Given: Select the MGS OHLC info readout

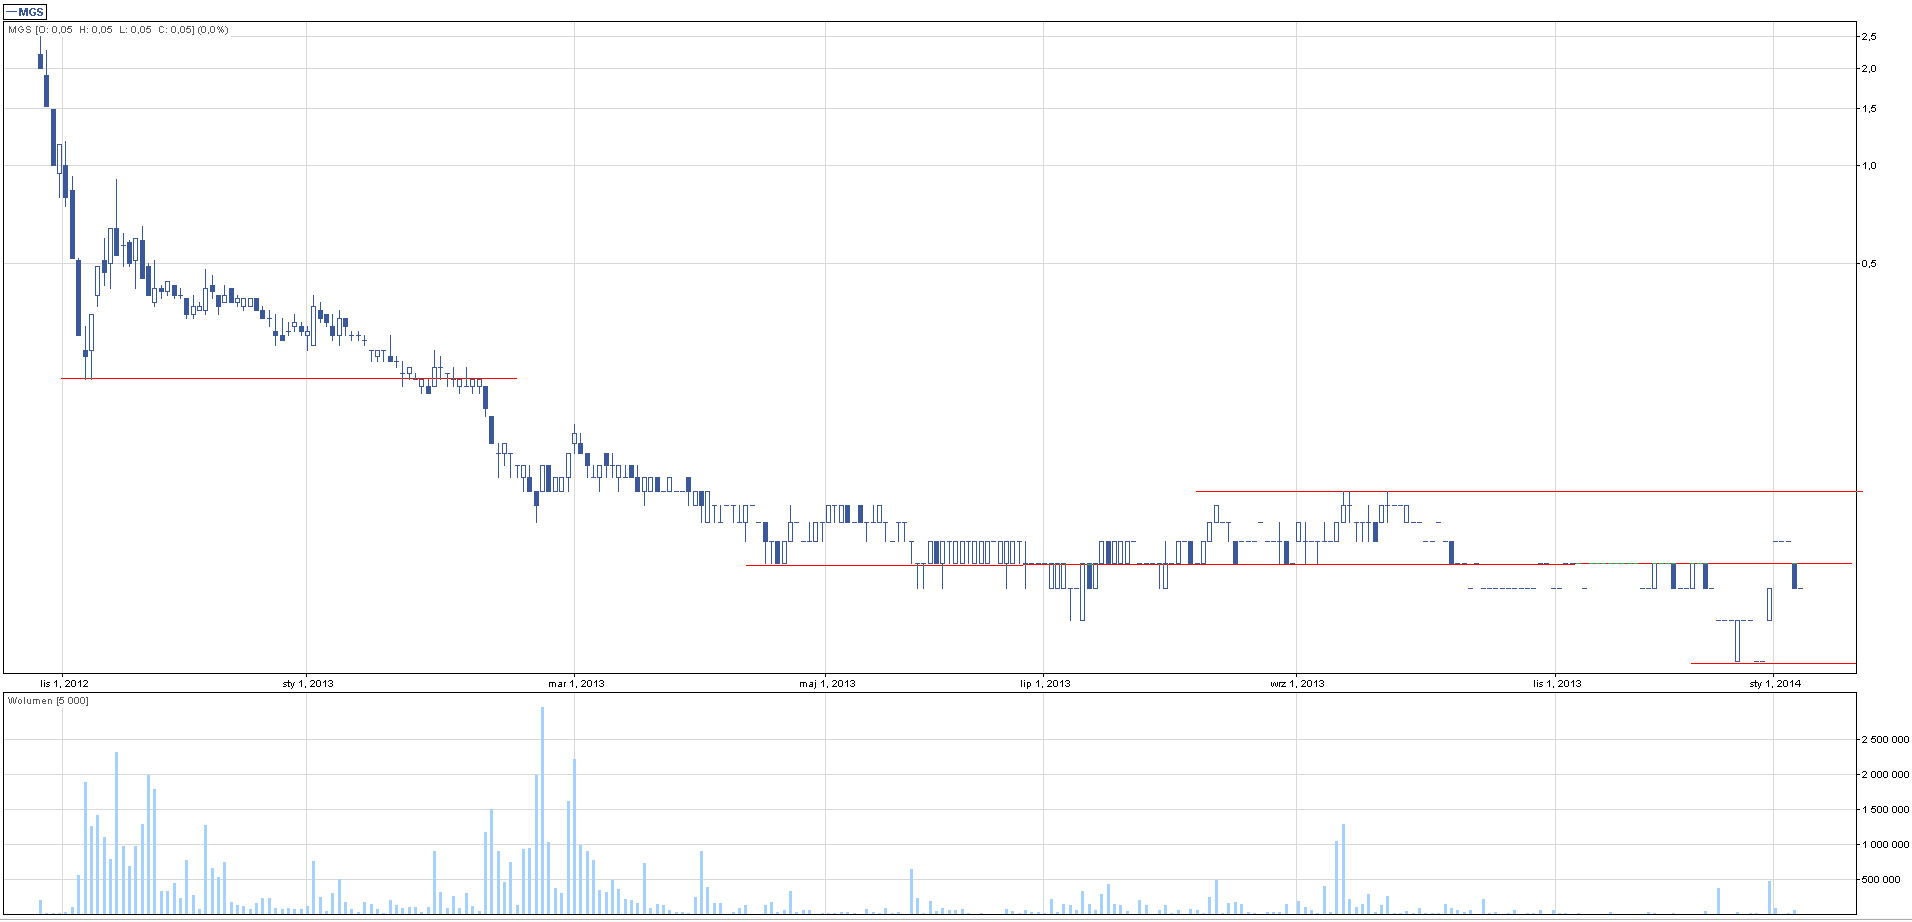Looking at the screenshot, I should point(118,30).
